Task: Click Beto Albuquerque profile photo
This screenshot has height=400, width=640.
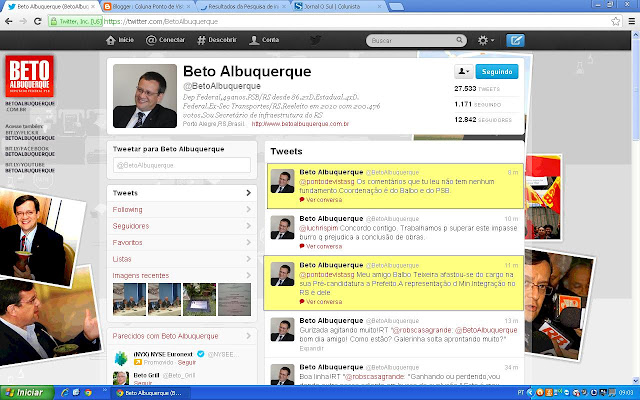Action: (x=145, y=96)
